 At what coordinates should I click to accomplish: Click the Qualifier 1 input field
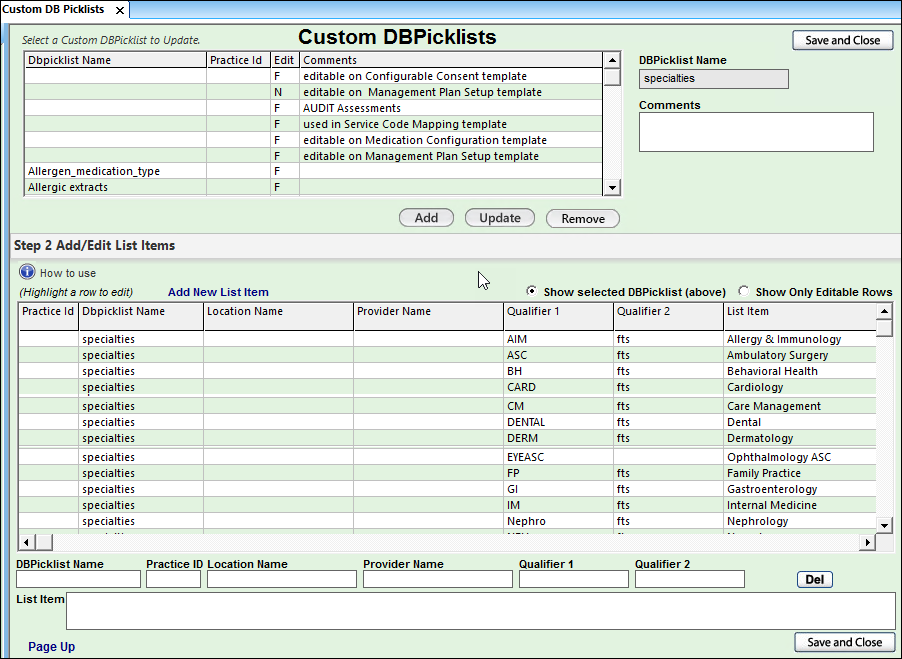click(574, 579)
